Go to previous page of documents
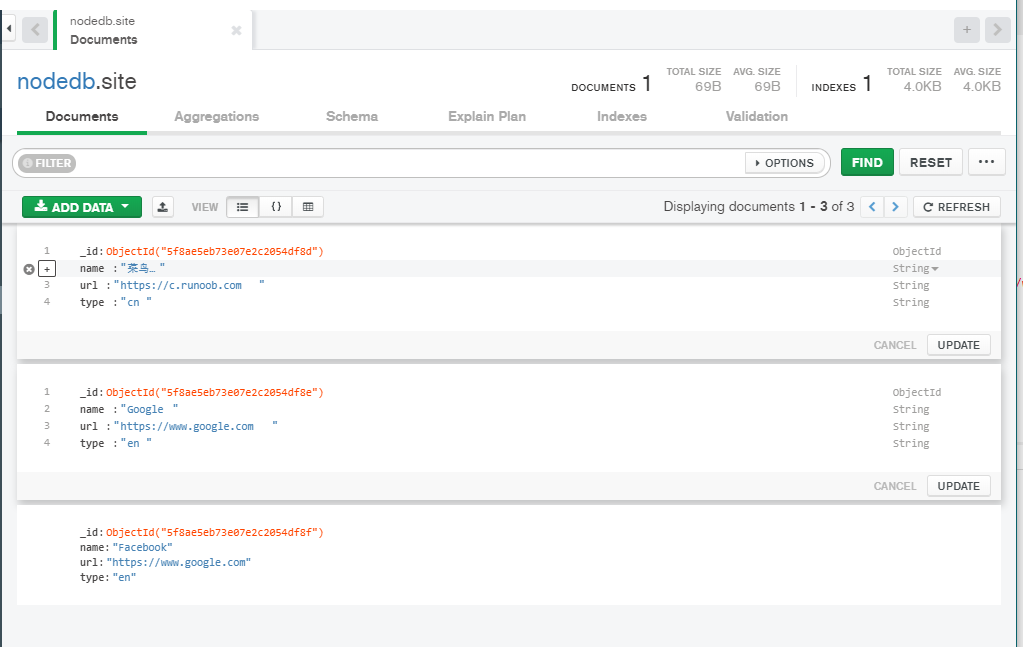The height and width of the screenshot is (647, 1023). tap(872, 207)
